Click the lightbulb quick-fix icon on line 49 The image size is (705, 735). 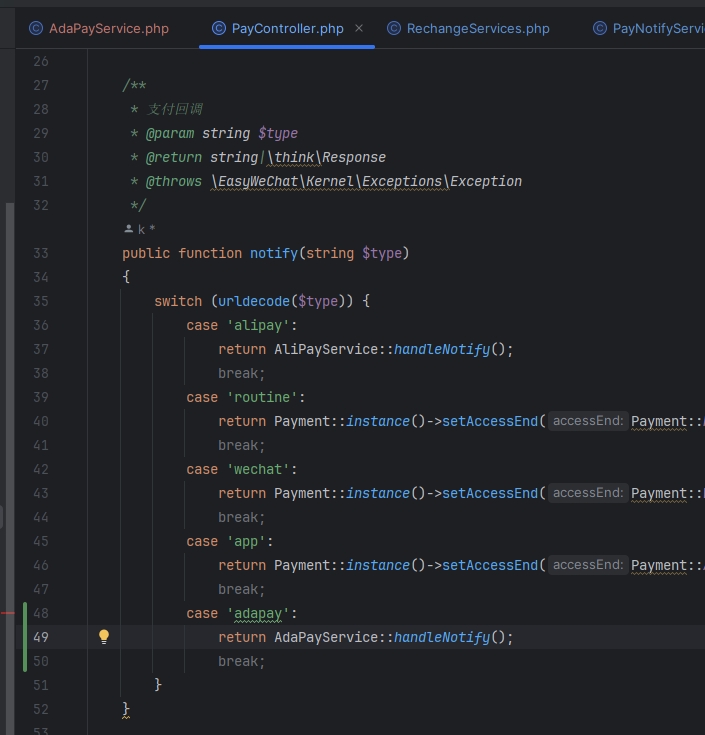(103, 637)
